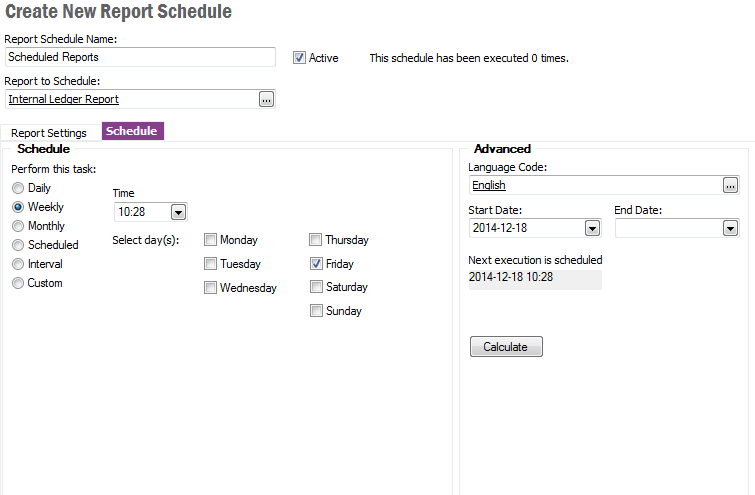Screen dimensions: 755x495
Task: Check the Monday checkbox
Action: 211,240
